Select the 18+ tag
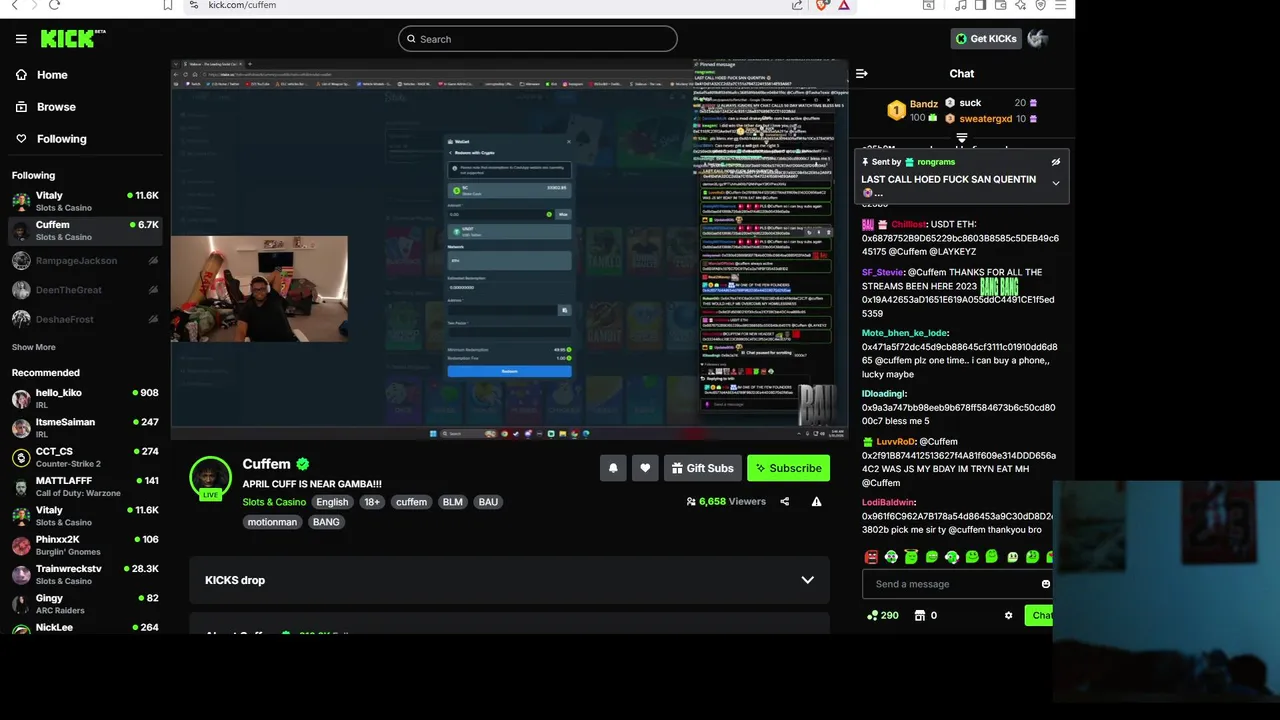Screen dimensions: 1280x720 372,502
